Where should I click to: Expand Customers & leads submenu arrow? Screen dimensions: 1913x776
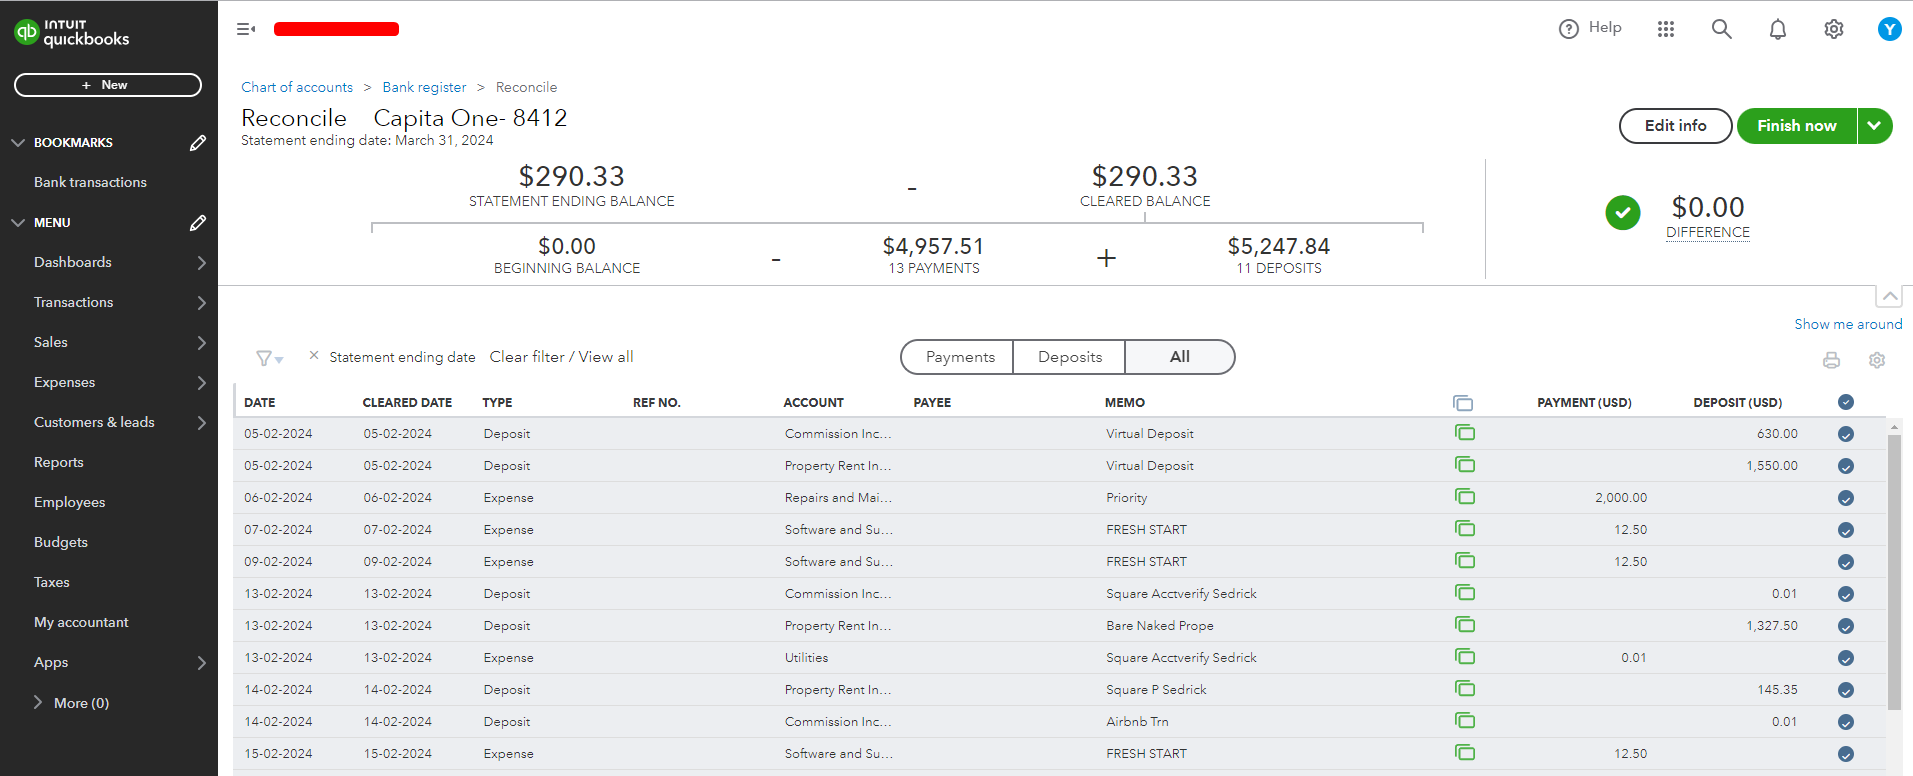[x=201, y=423]
